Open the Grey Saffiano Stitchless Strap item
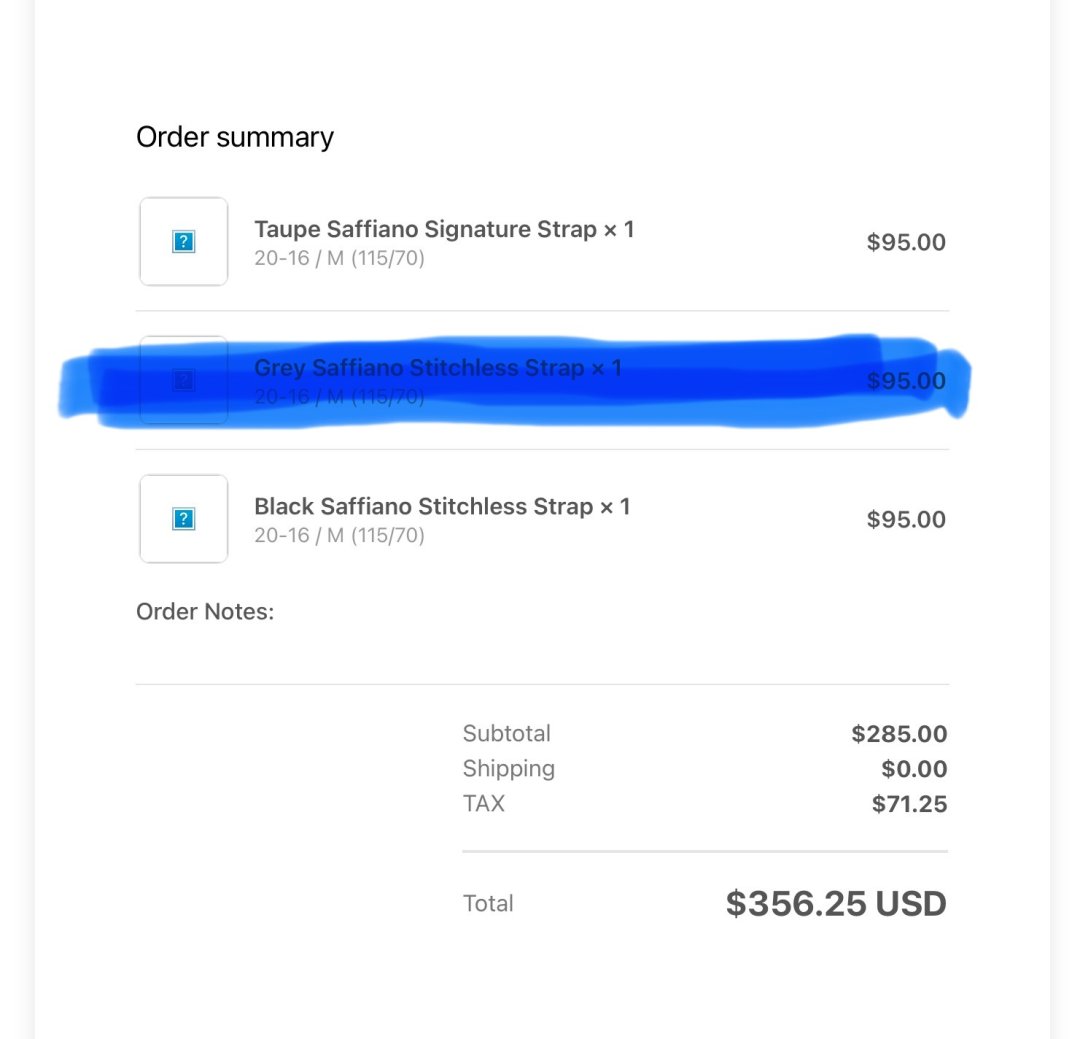This screenshot has height=1039, width=1080. tap(438, 368)
